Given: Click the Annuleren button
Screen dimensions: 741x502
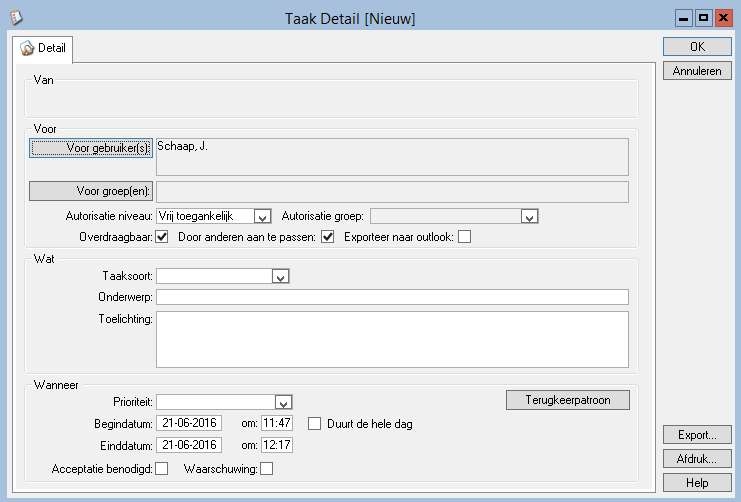Looking at the screenshot, I should (696, 71).
